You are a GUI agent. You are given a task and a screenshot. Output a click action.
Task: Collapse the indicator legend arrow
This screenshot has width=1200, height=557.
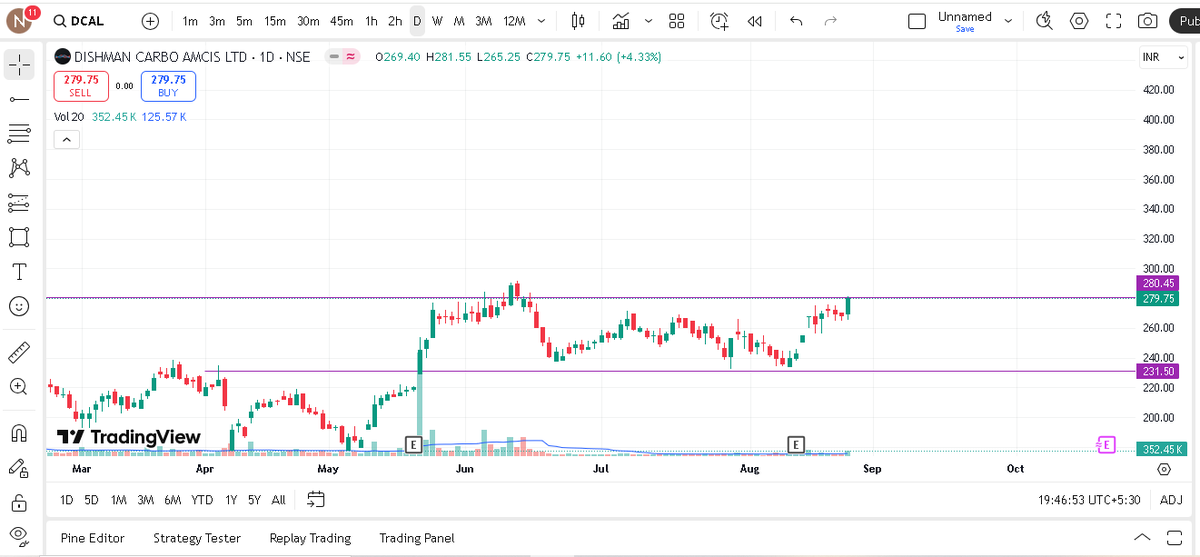pos(66,140)
